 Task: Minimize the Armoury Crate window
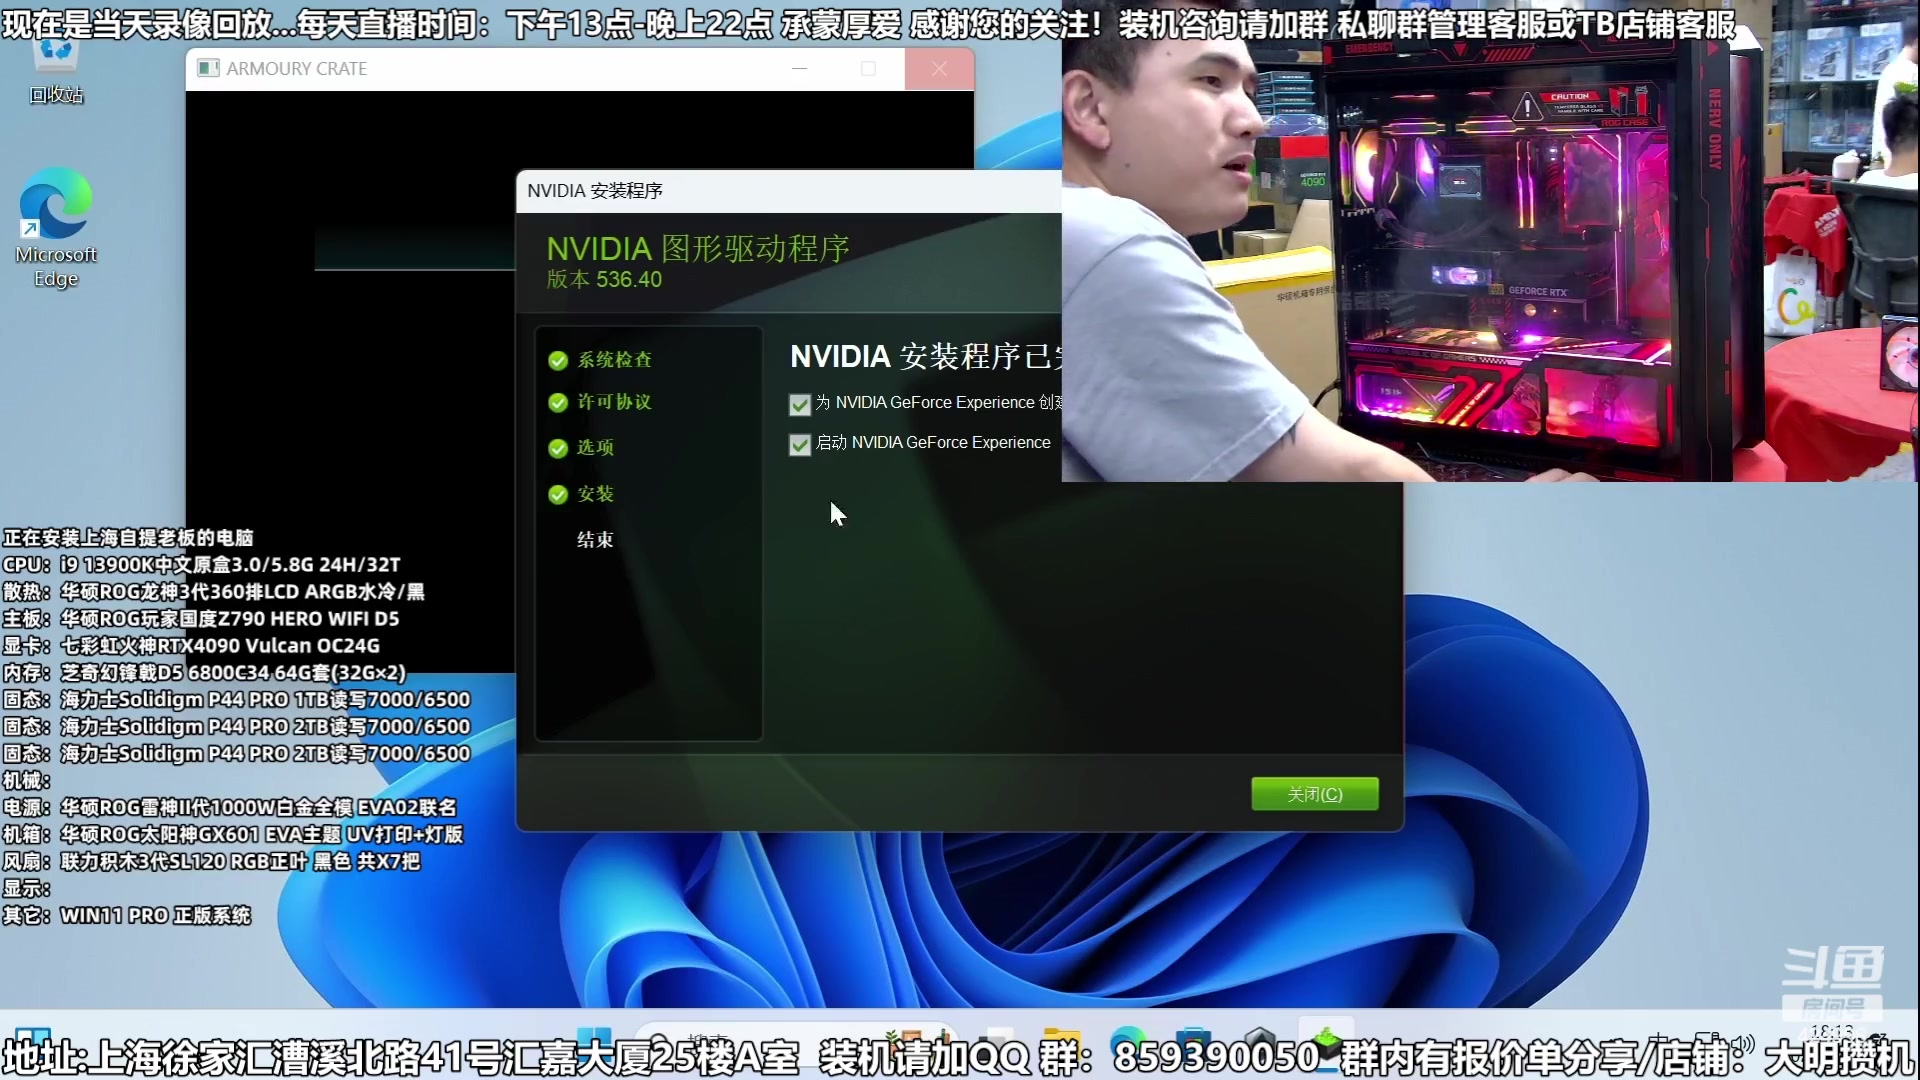pyautogui.click(x=799, y=68)
